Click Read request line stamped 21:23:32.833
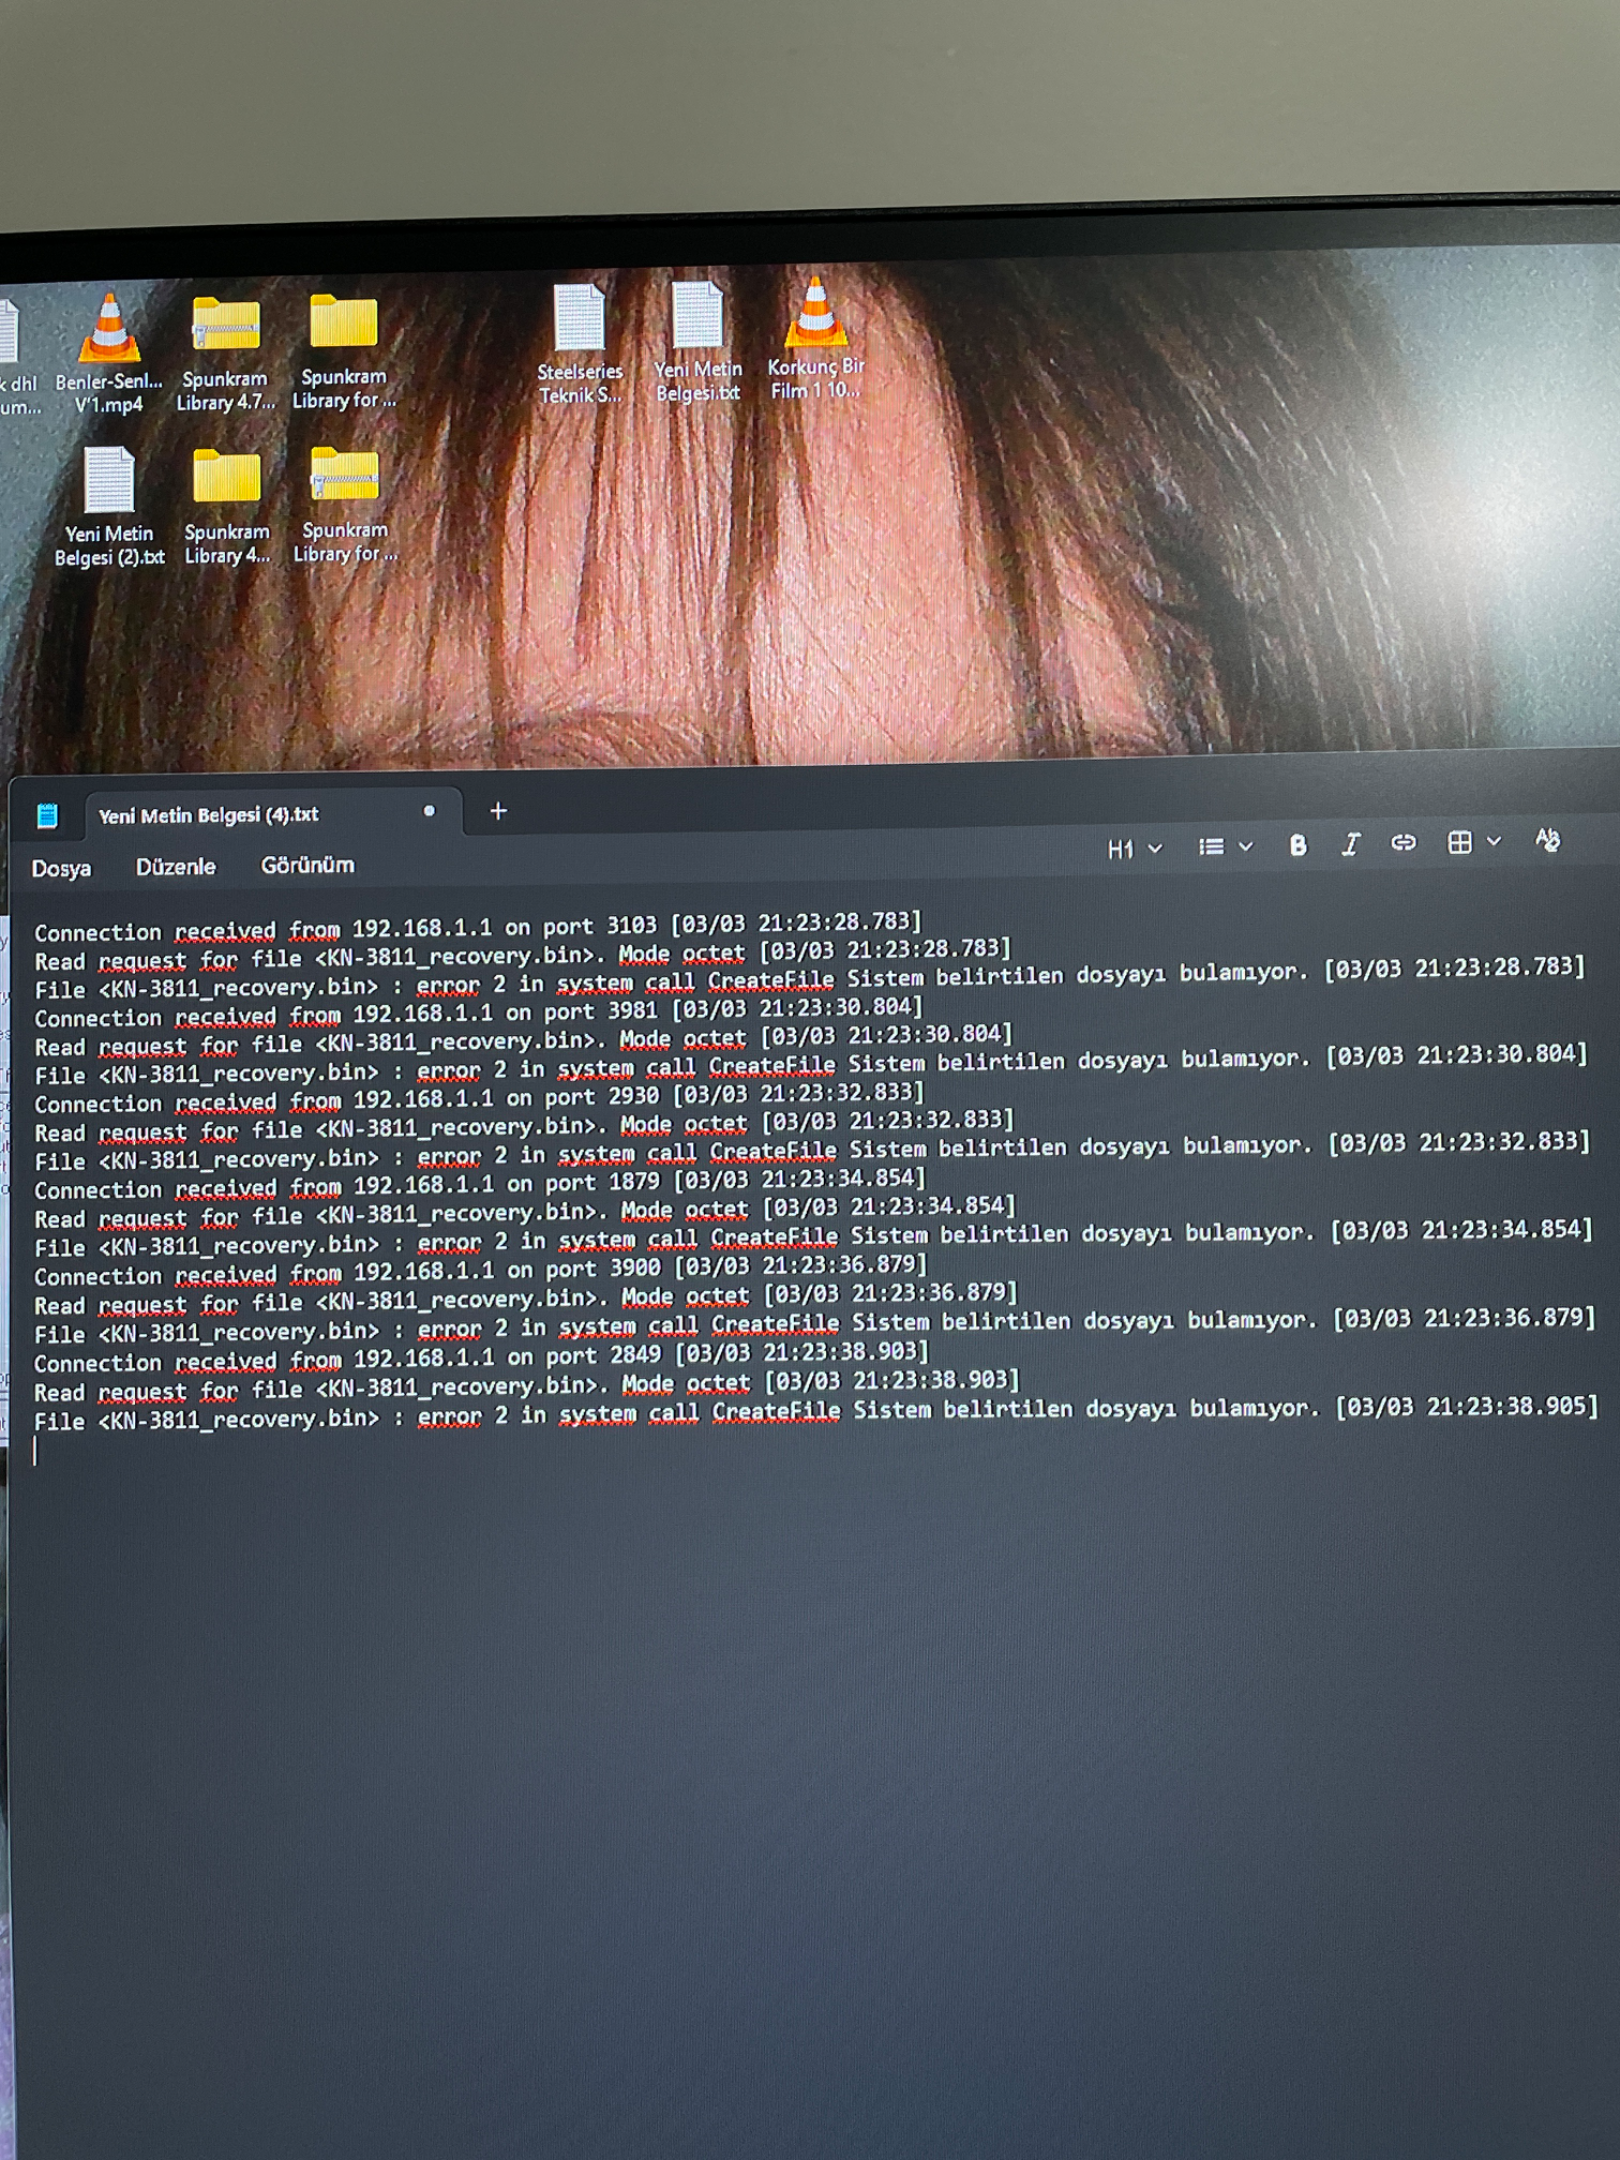1620x2160 pixels. pyautogui.click(x=525, y=1126)
